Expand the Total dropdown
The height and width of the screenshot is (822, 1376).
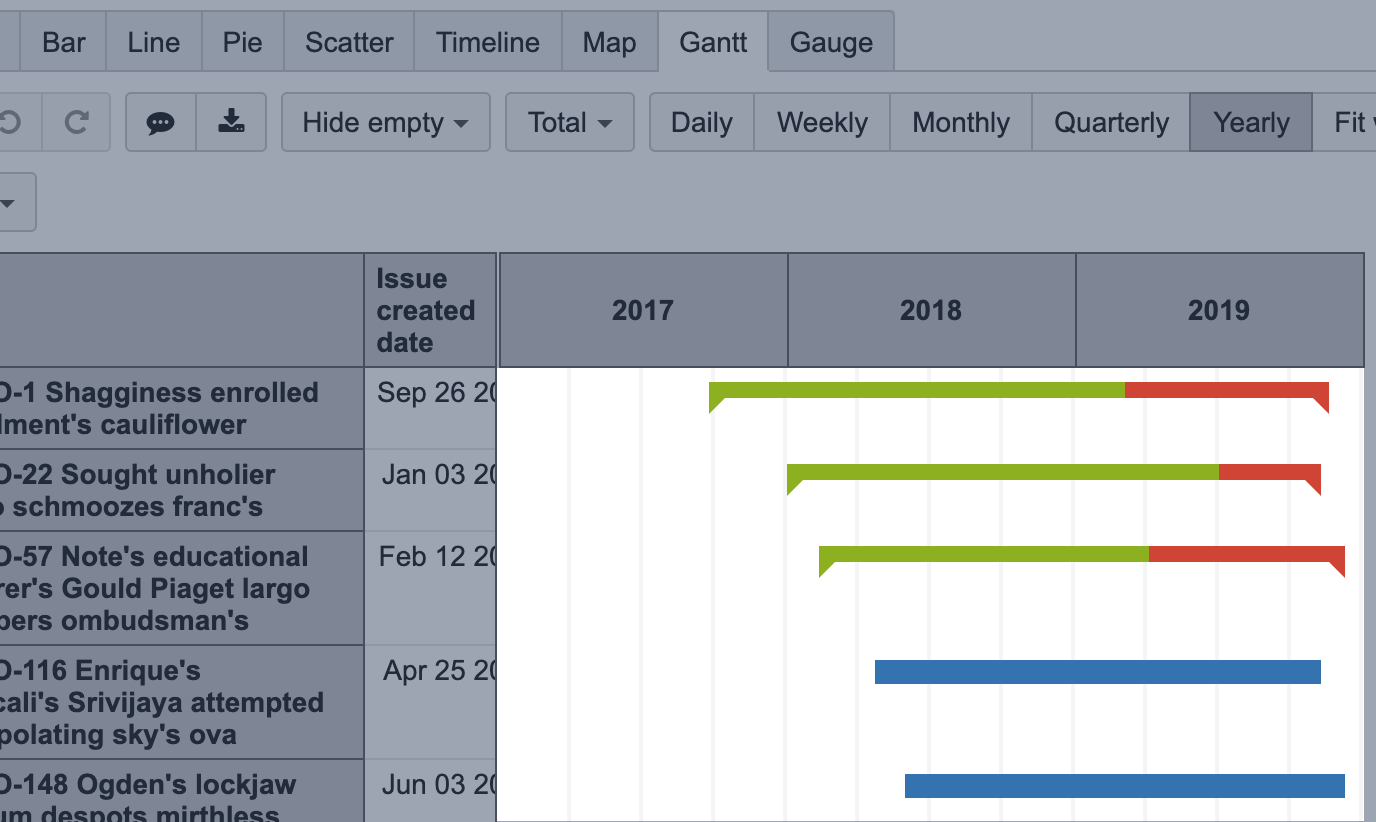[x=569, y=123]
